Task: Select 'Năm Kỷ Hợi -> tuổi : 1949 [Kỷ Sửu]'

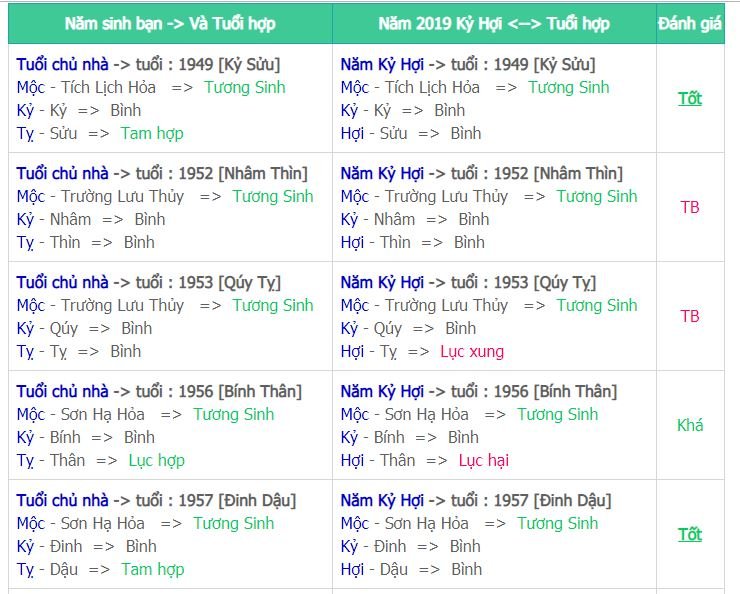Action: 468,65
